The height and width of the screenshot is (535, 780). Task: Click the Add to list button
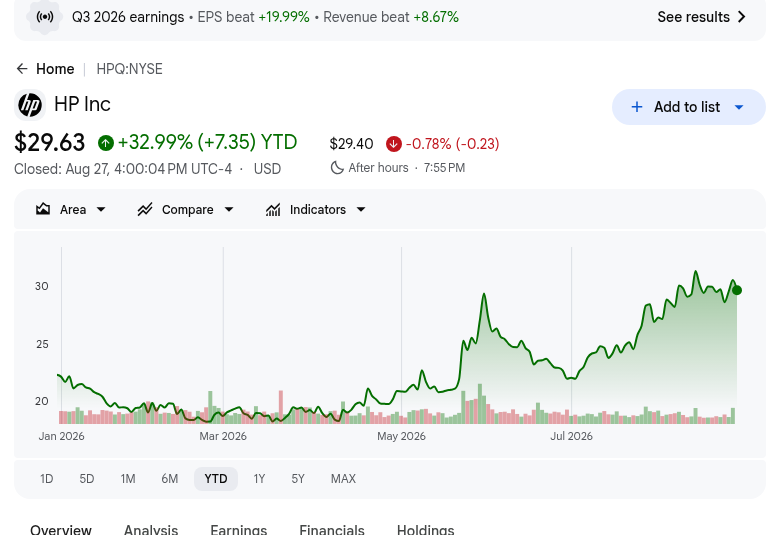688,107
